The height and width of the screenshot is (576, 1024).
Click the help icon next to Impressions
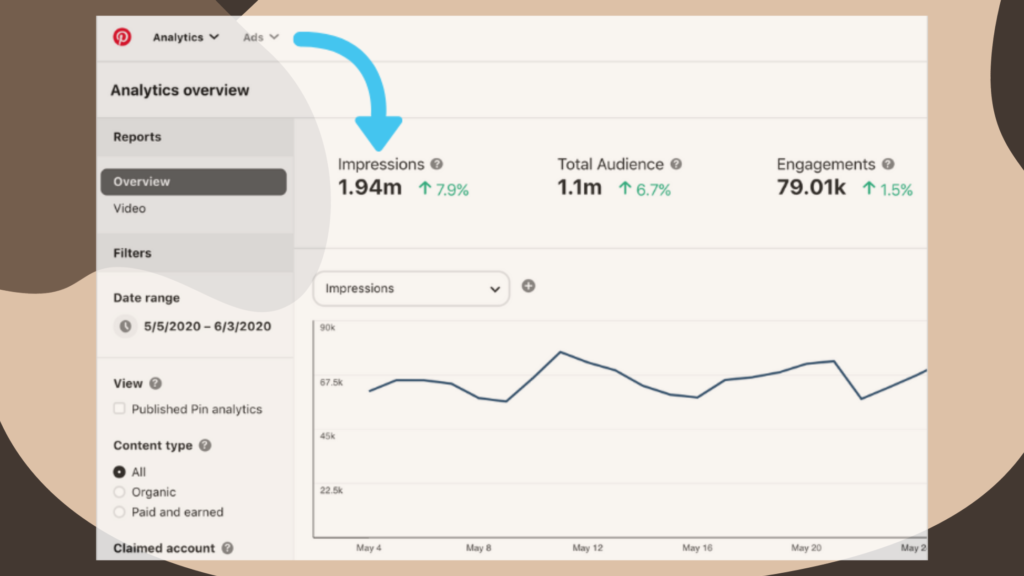436,164
